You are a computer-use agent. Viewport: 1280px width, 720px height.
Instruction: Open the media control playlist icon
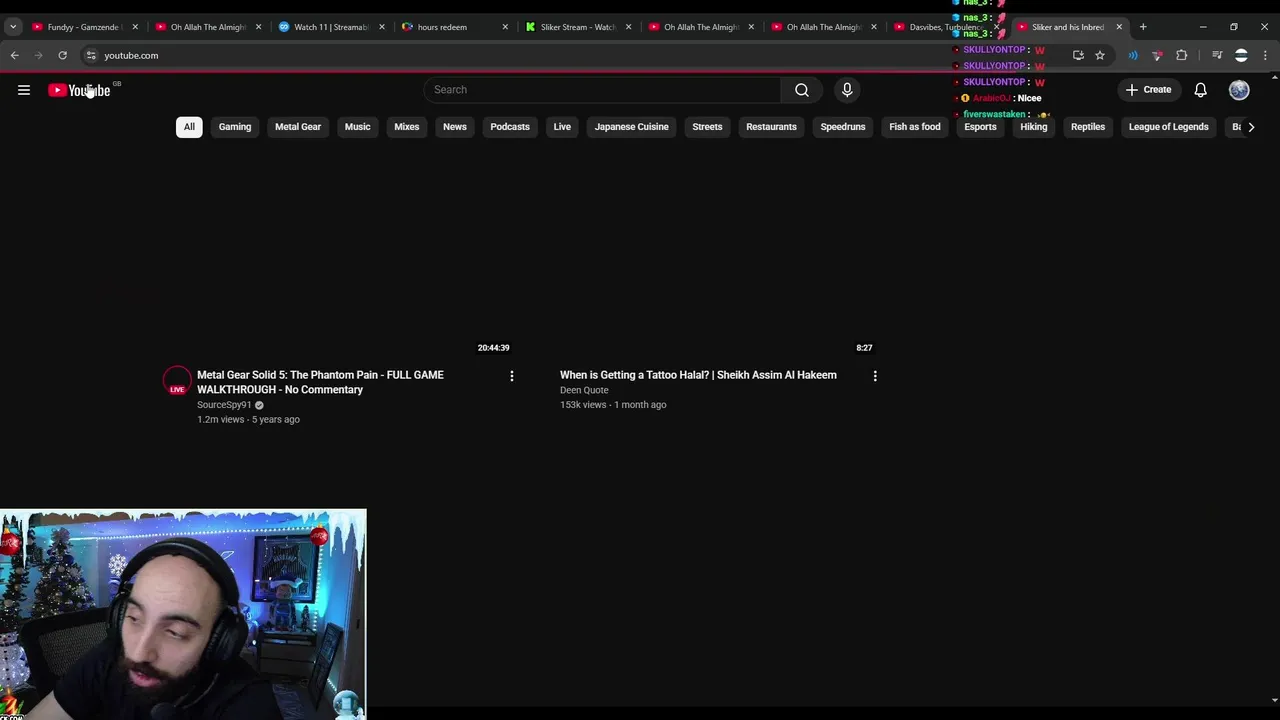click(x=1217, y=55)
